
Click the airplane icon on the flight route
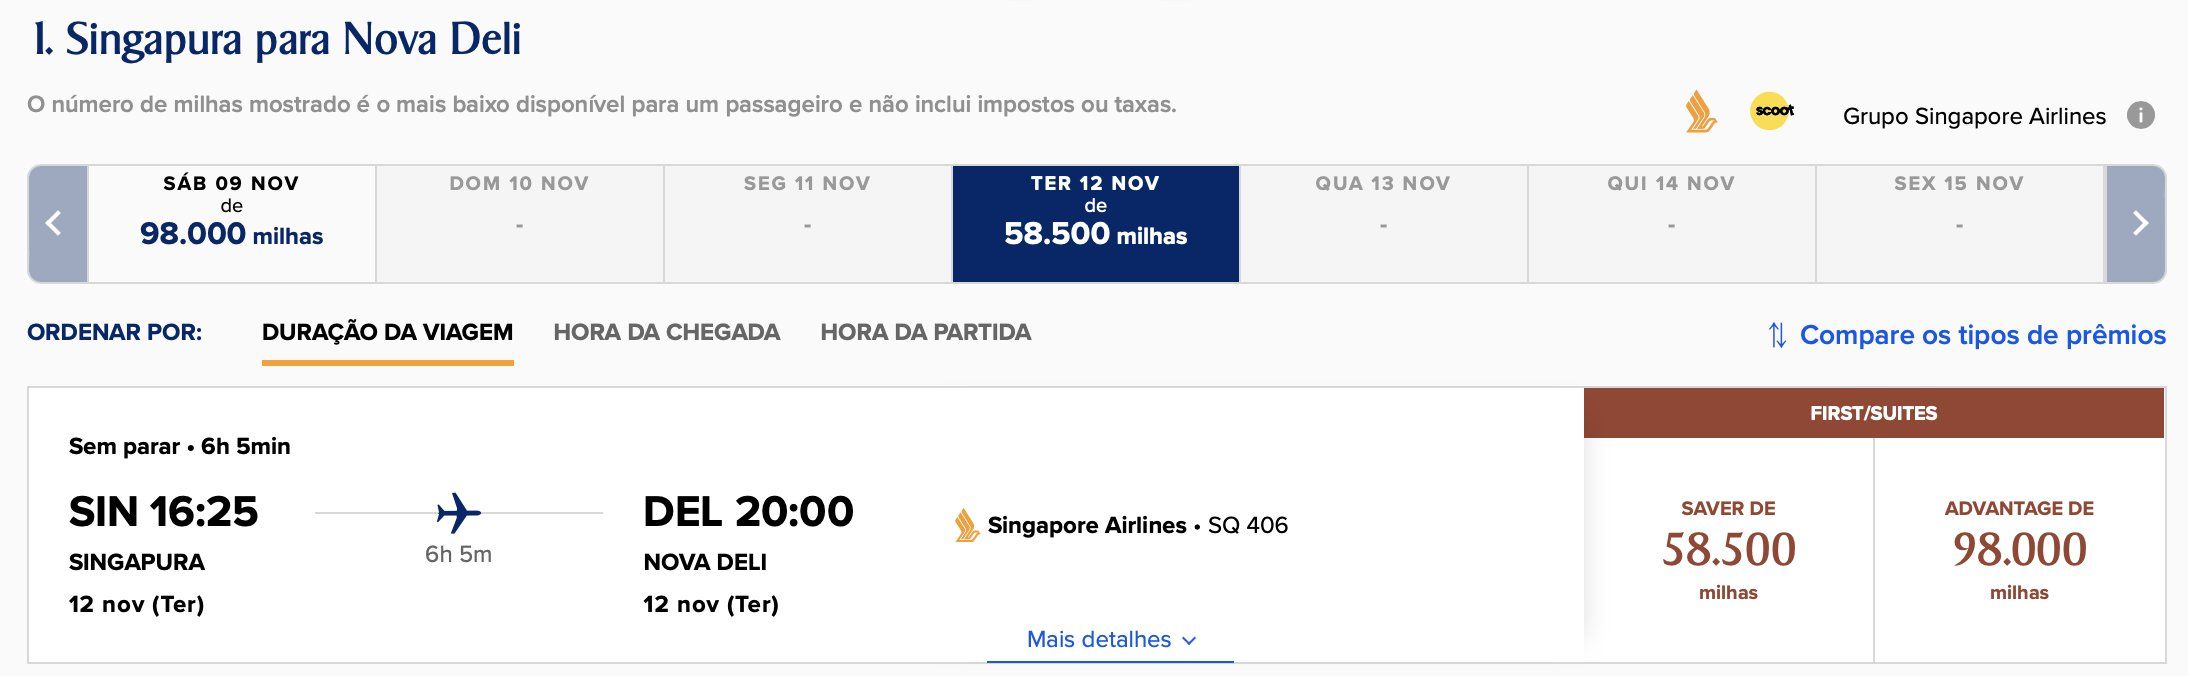(459, 513)
